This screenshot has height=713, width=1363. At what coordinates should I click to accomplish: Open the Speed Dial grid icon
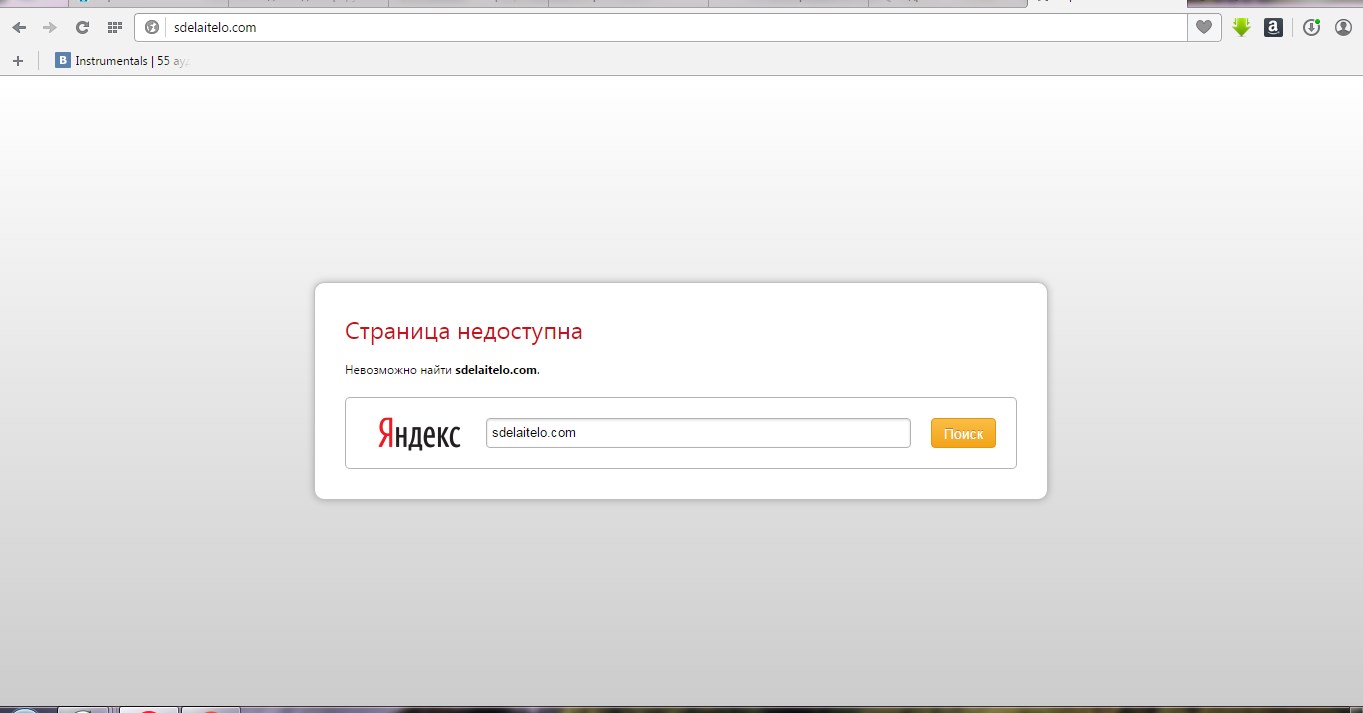pos(114,28)
